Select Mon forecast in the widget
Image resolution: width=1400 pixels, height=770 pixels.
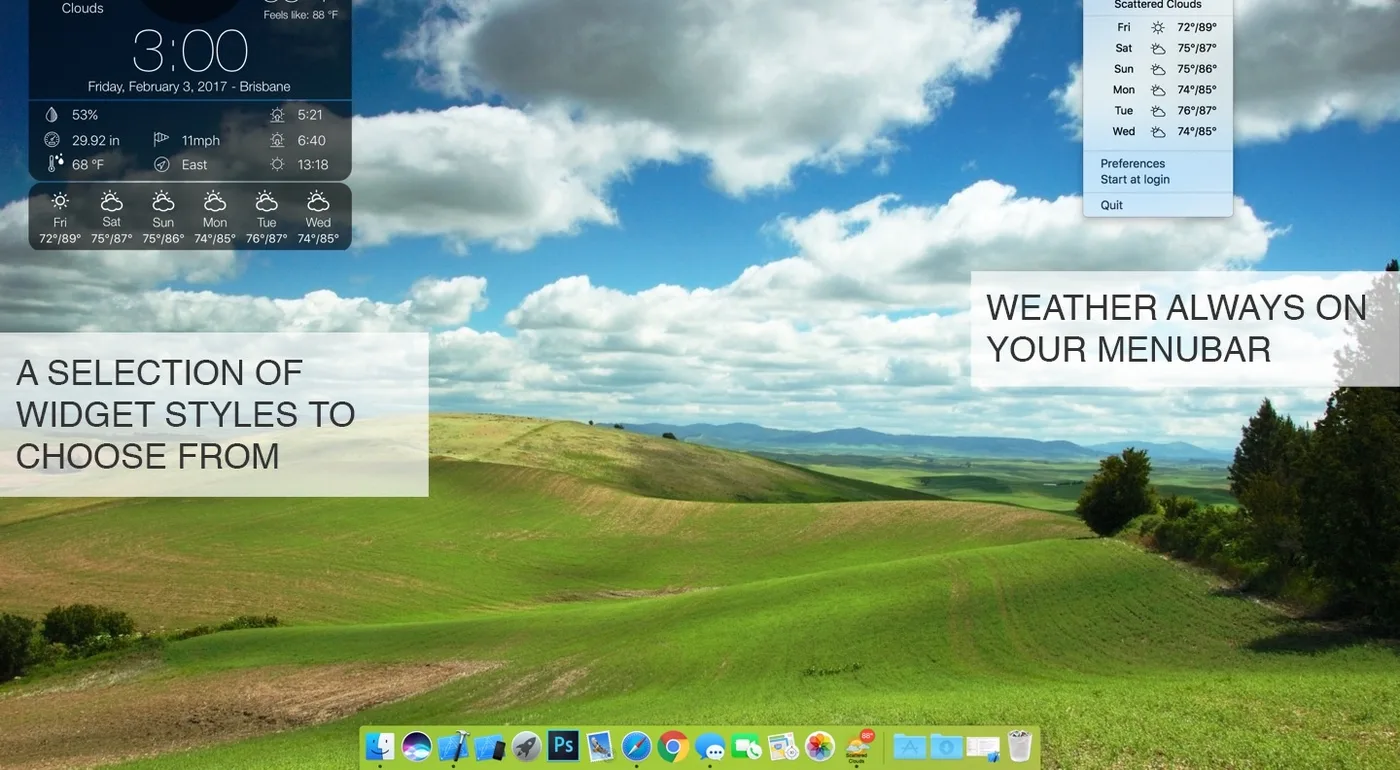pyautogui.click(x=215, y=217)
